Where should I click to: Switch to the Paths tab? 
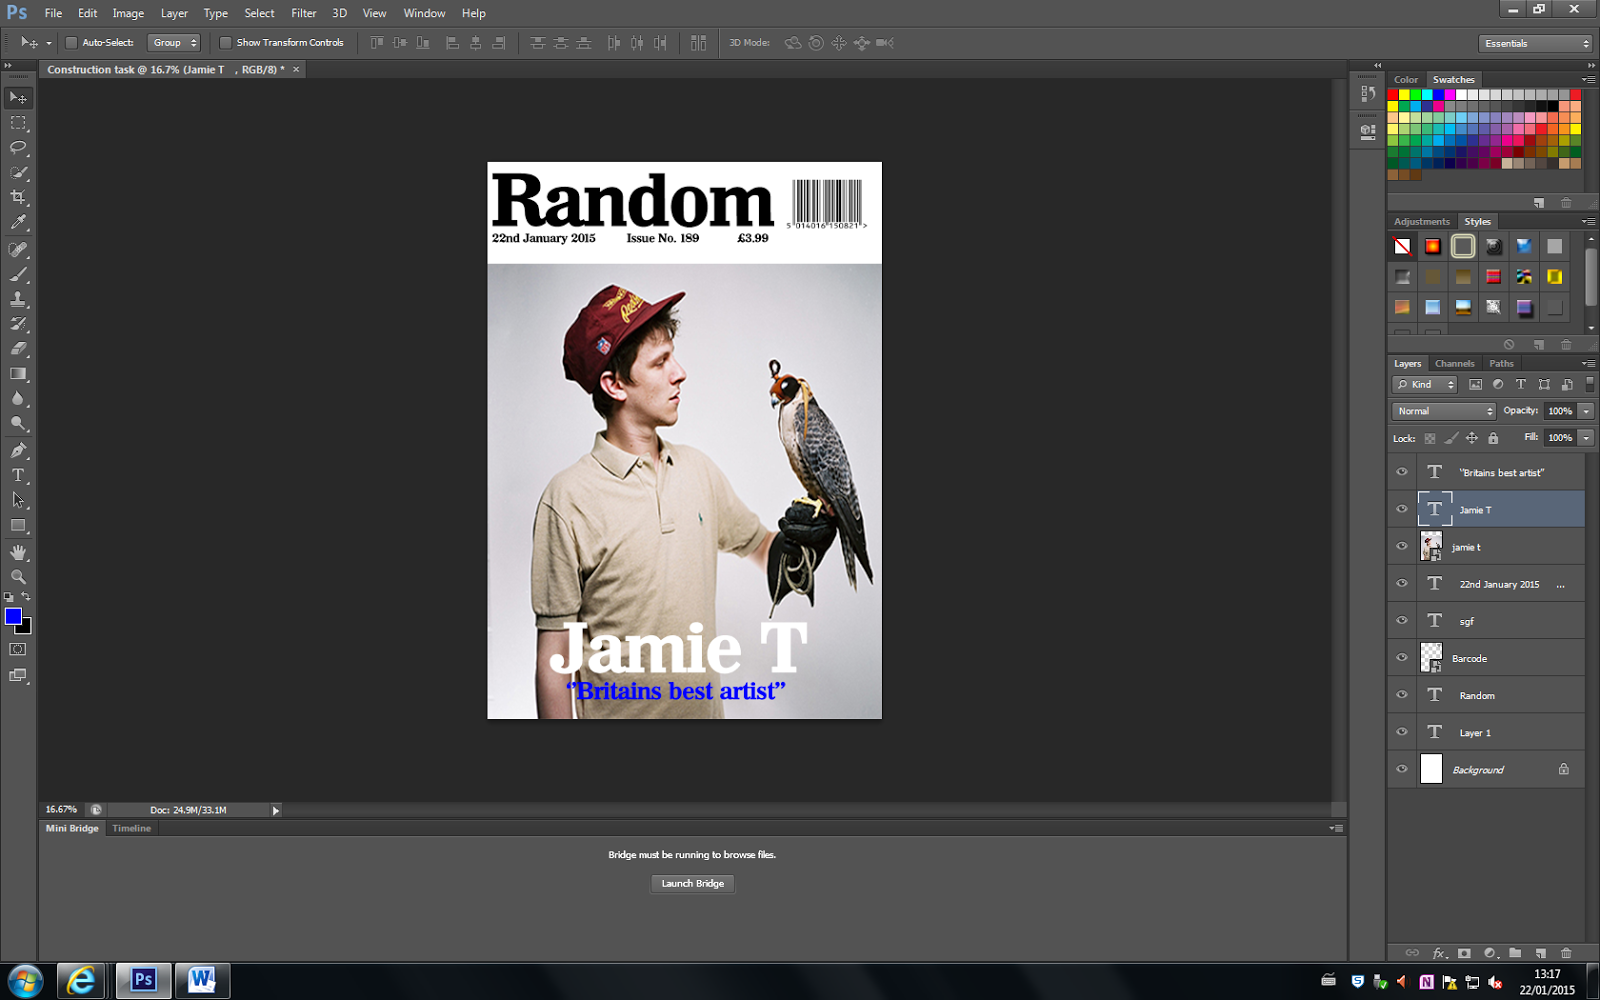point(1501,363)
